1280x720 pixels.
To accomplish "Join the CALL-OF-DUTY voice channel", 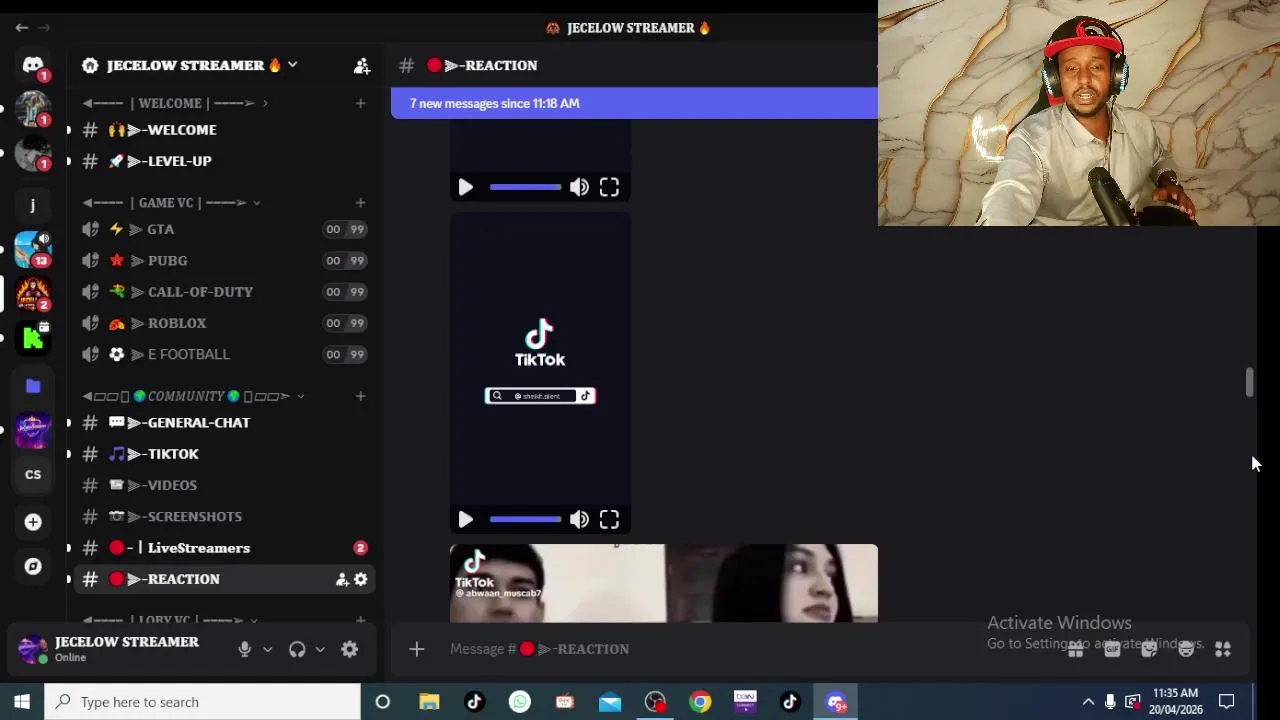I will pyautogui.click(x=224, y=292).
